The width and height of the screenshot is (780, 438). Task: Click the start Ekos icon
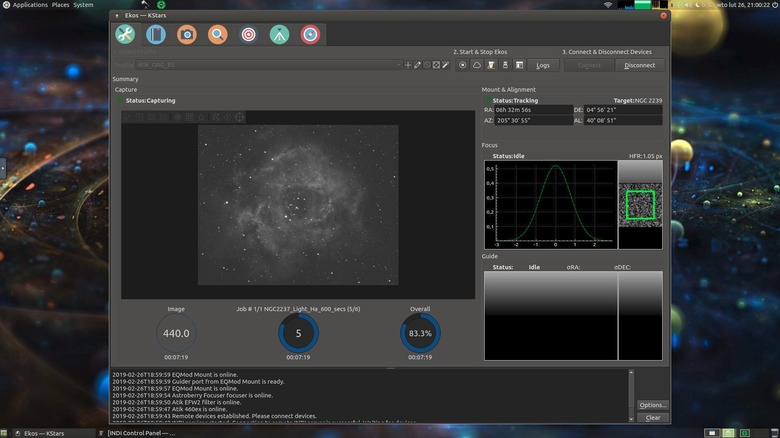[463, 65]
